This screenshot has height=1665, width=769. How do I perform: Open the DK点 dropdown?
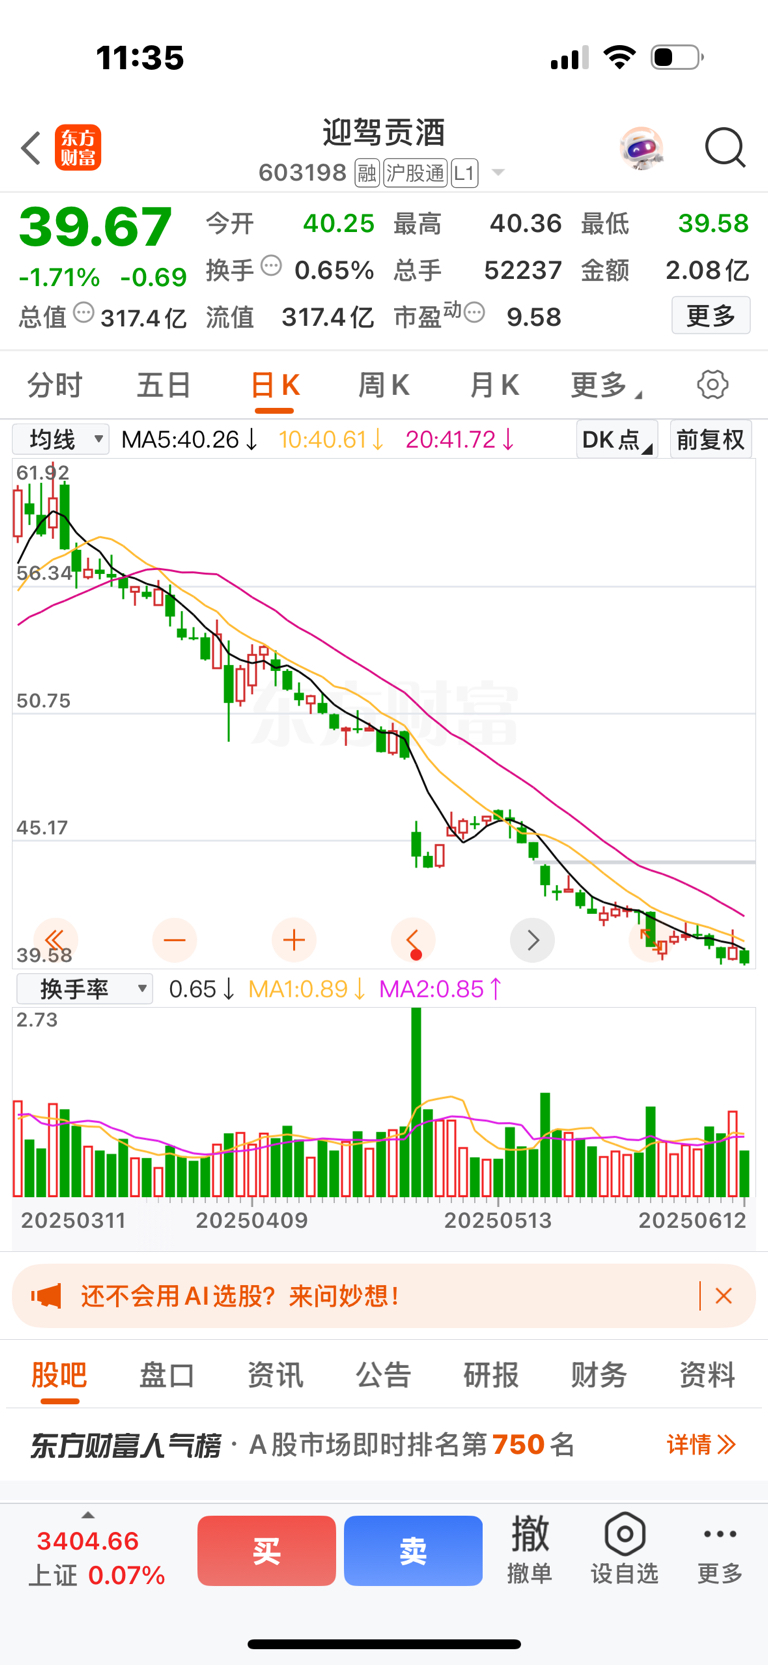(x=616, y=439)
